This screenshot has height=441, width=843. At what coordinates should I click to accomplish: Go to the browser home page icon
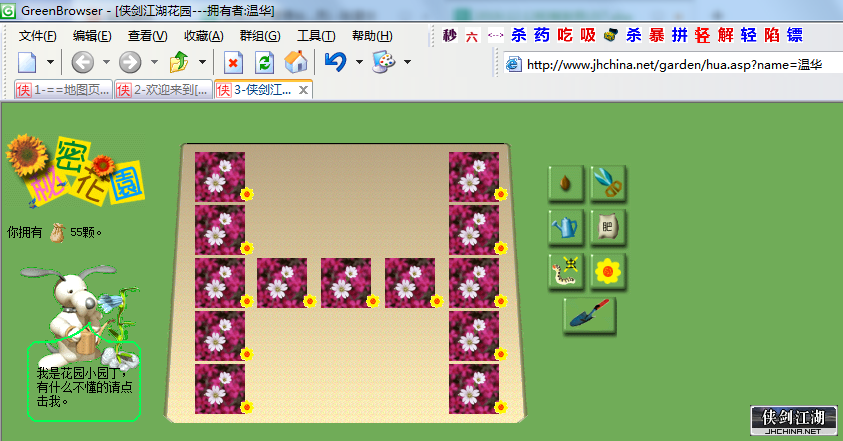tap(296, 62)
